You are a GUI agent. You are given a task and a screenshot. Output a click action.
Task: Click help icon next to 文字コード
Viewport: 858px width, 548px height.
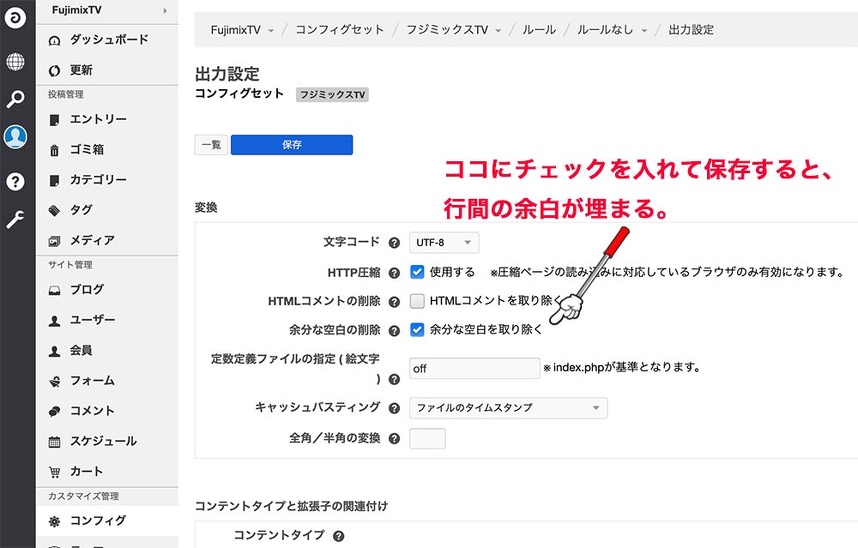click(394, 243)
